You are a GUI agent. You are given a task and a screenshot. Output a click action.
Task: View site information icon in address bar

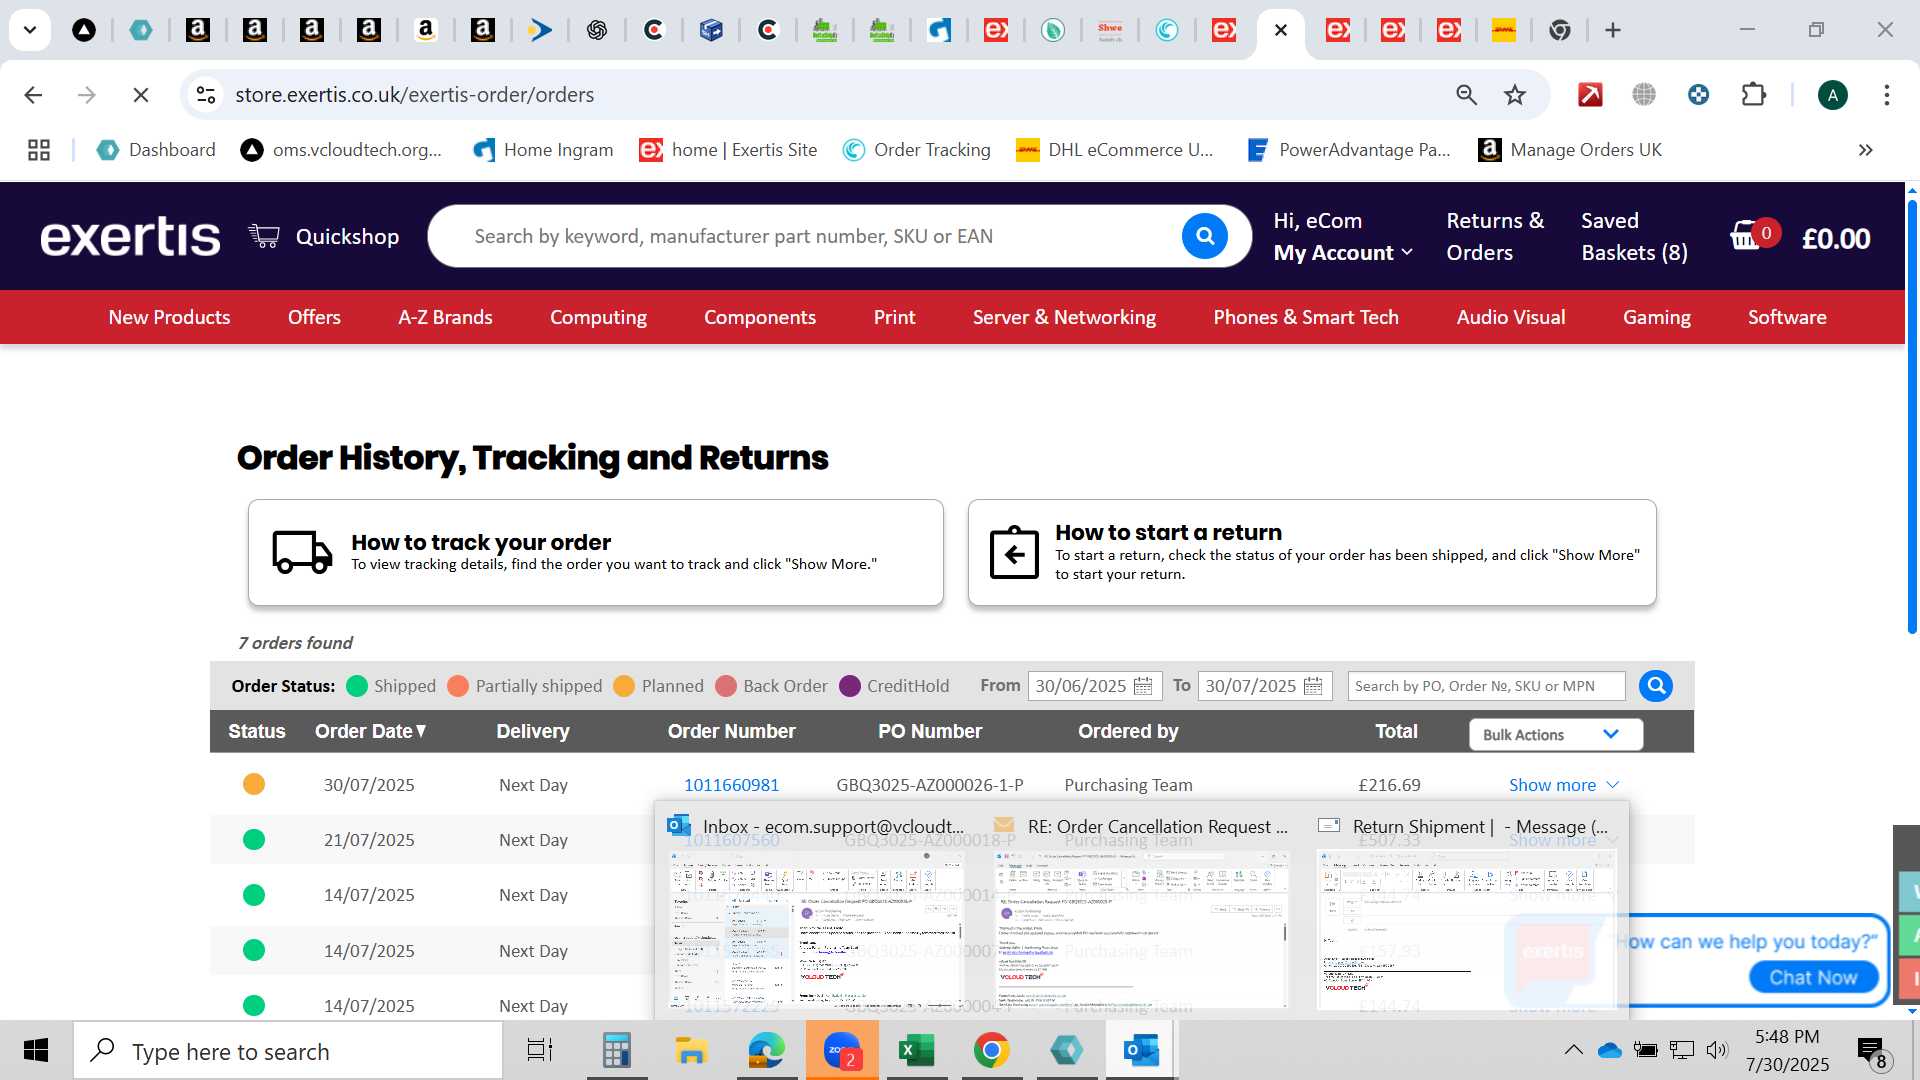206,95
